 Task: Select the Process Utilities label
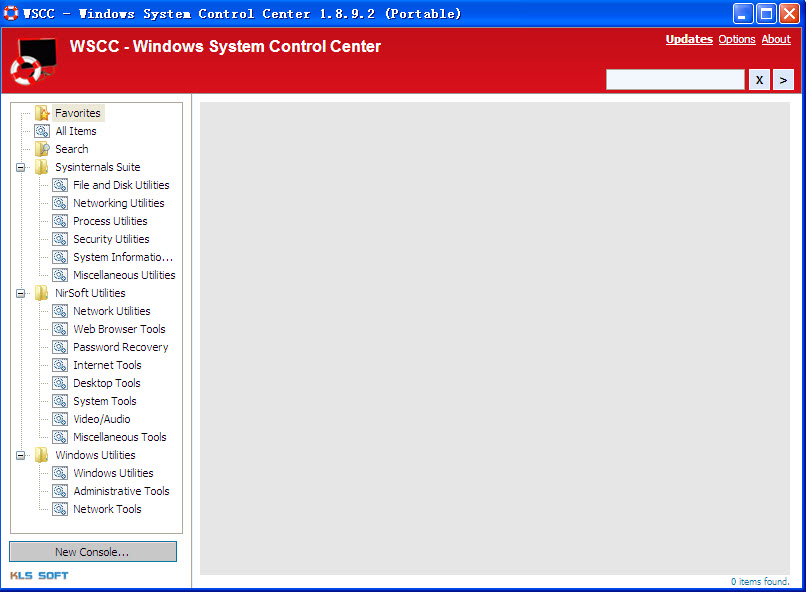[111, 221]
